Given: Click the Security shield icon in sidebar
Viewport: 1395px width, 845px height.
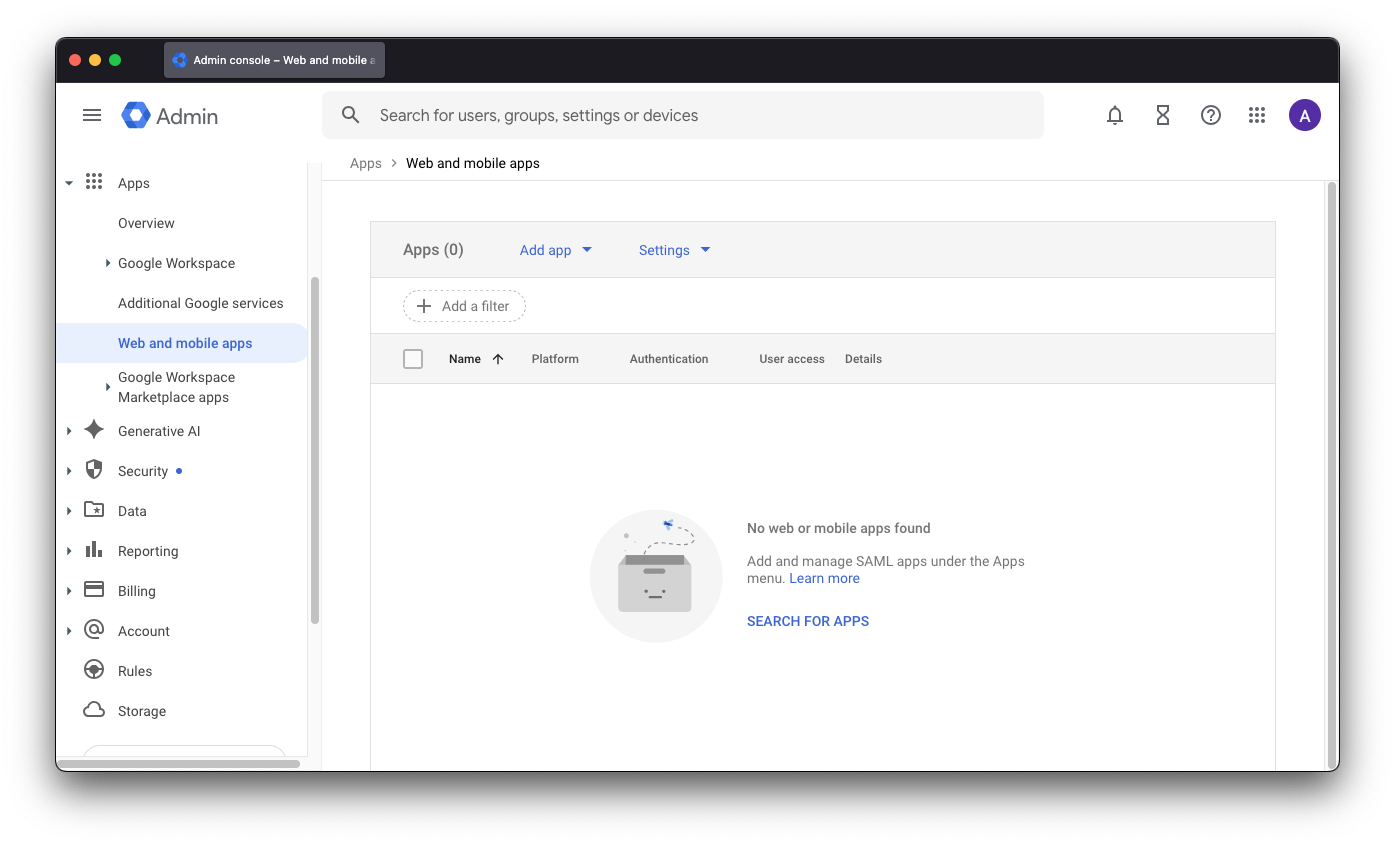Looking at the screenshot, I should coord(93,470).
